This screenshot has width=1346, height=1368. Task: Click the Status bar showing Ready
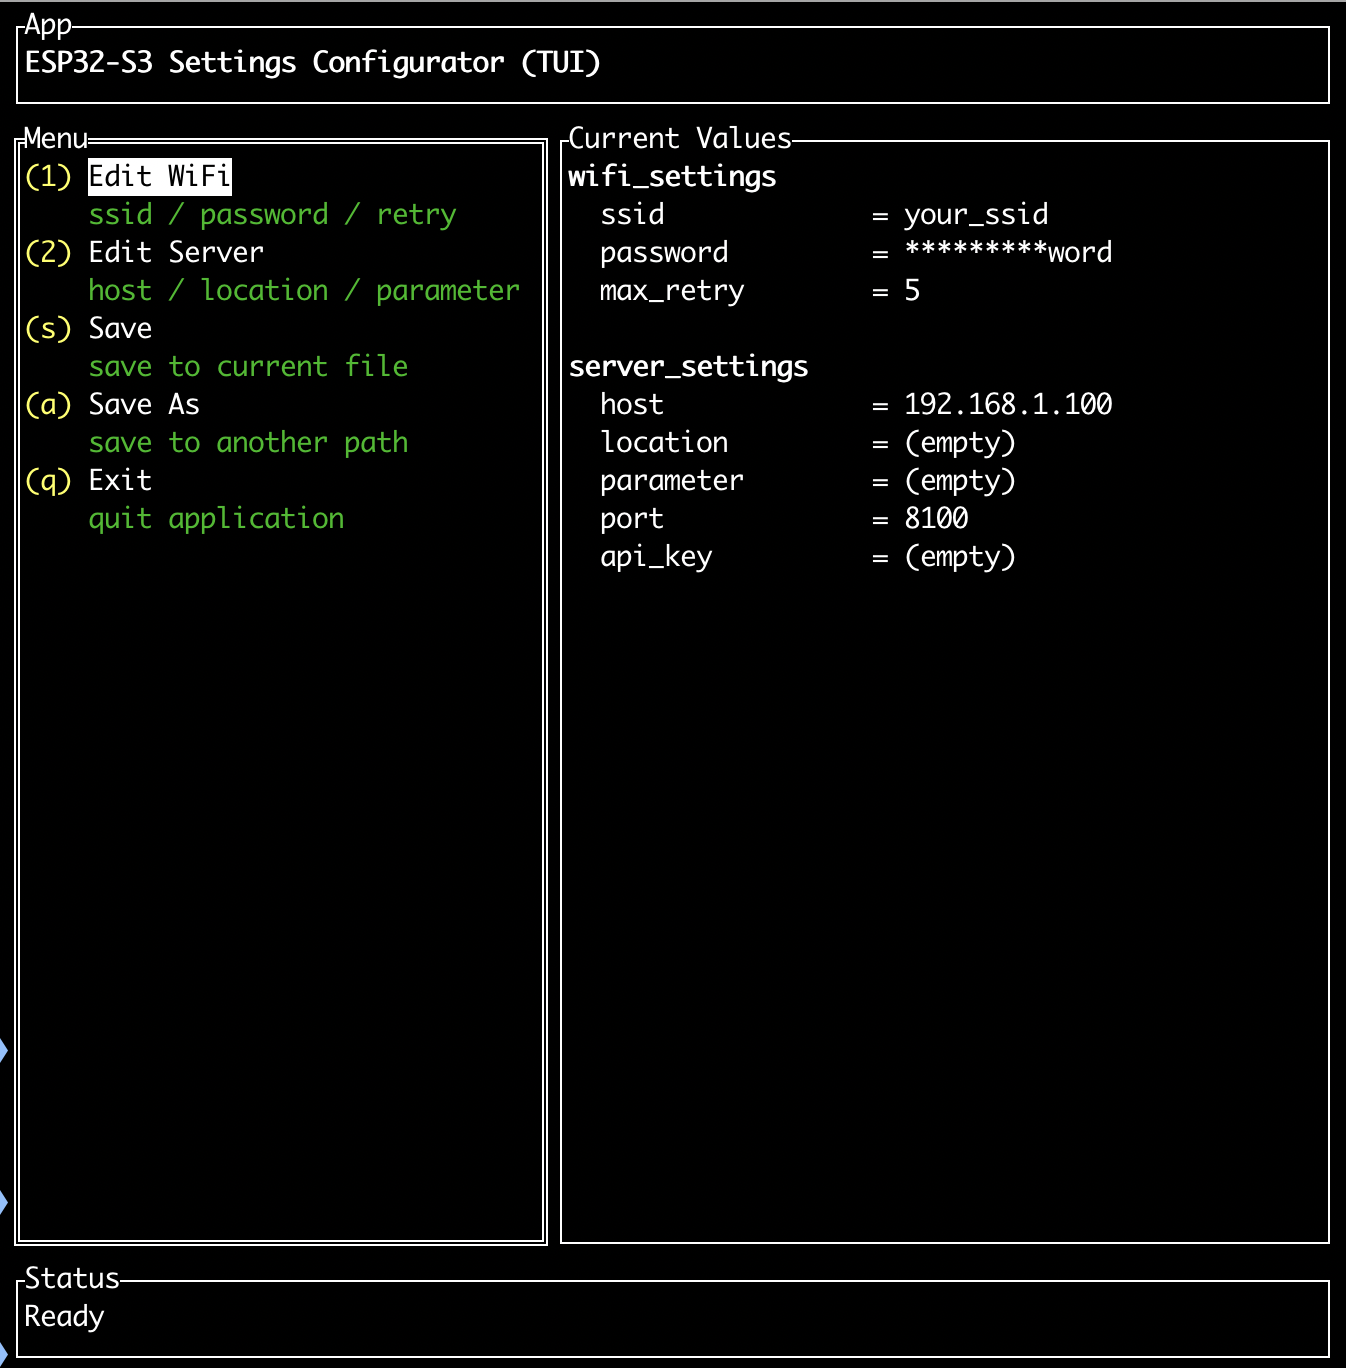(x=64, y=1316)
